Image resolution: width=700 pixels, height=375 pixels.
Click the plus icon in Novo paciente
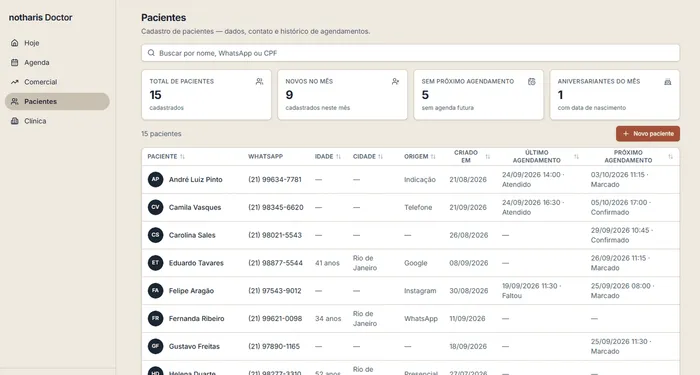(626, 134)
